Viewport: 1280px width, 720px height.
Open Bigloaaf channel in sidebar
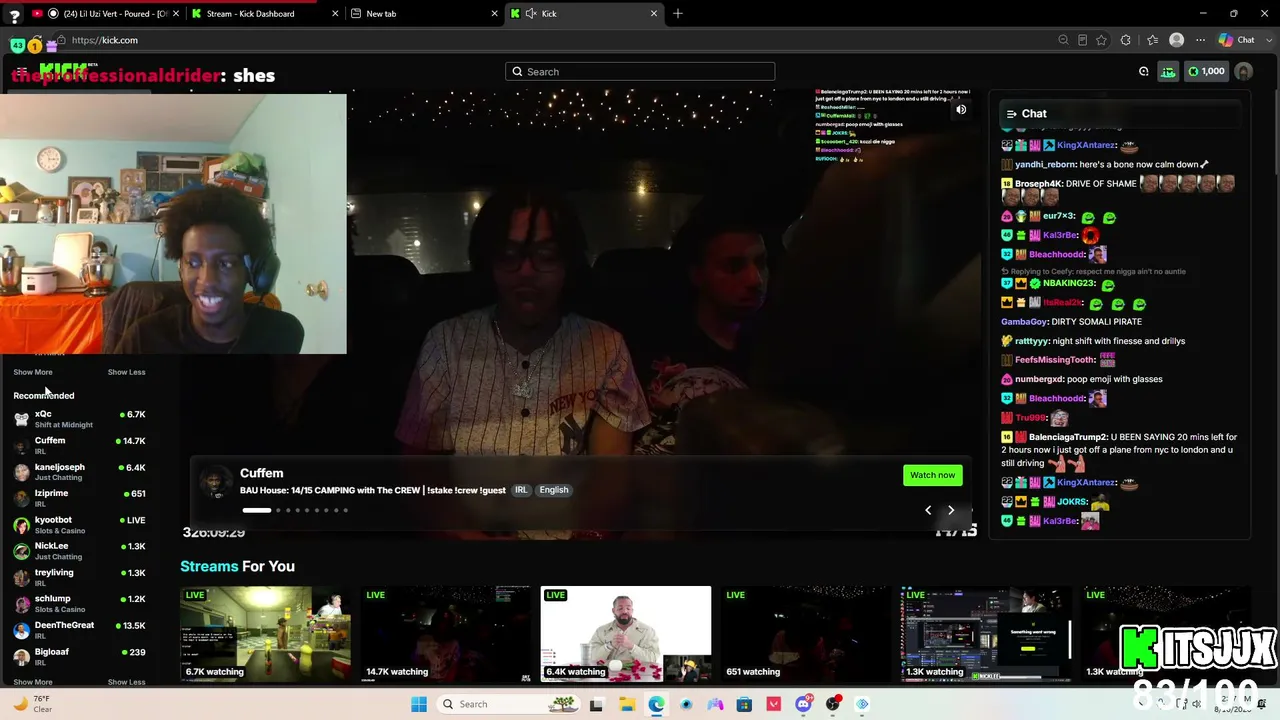80,656
